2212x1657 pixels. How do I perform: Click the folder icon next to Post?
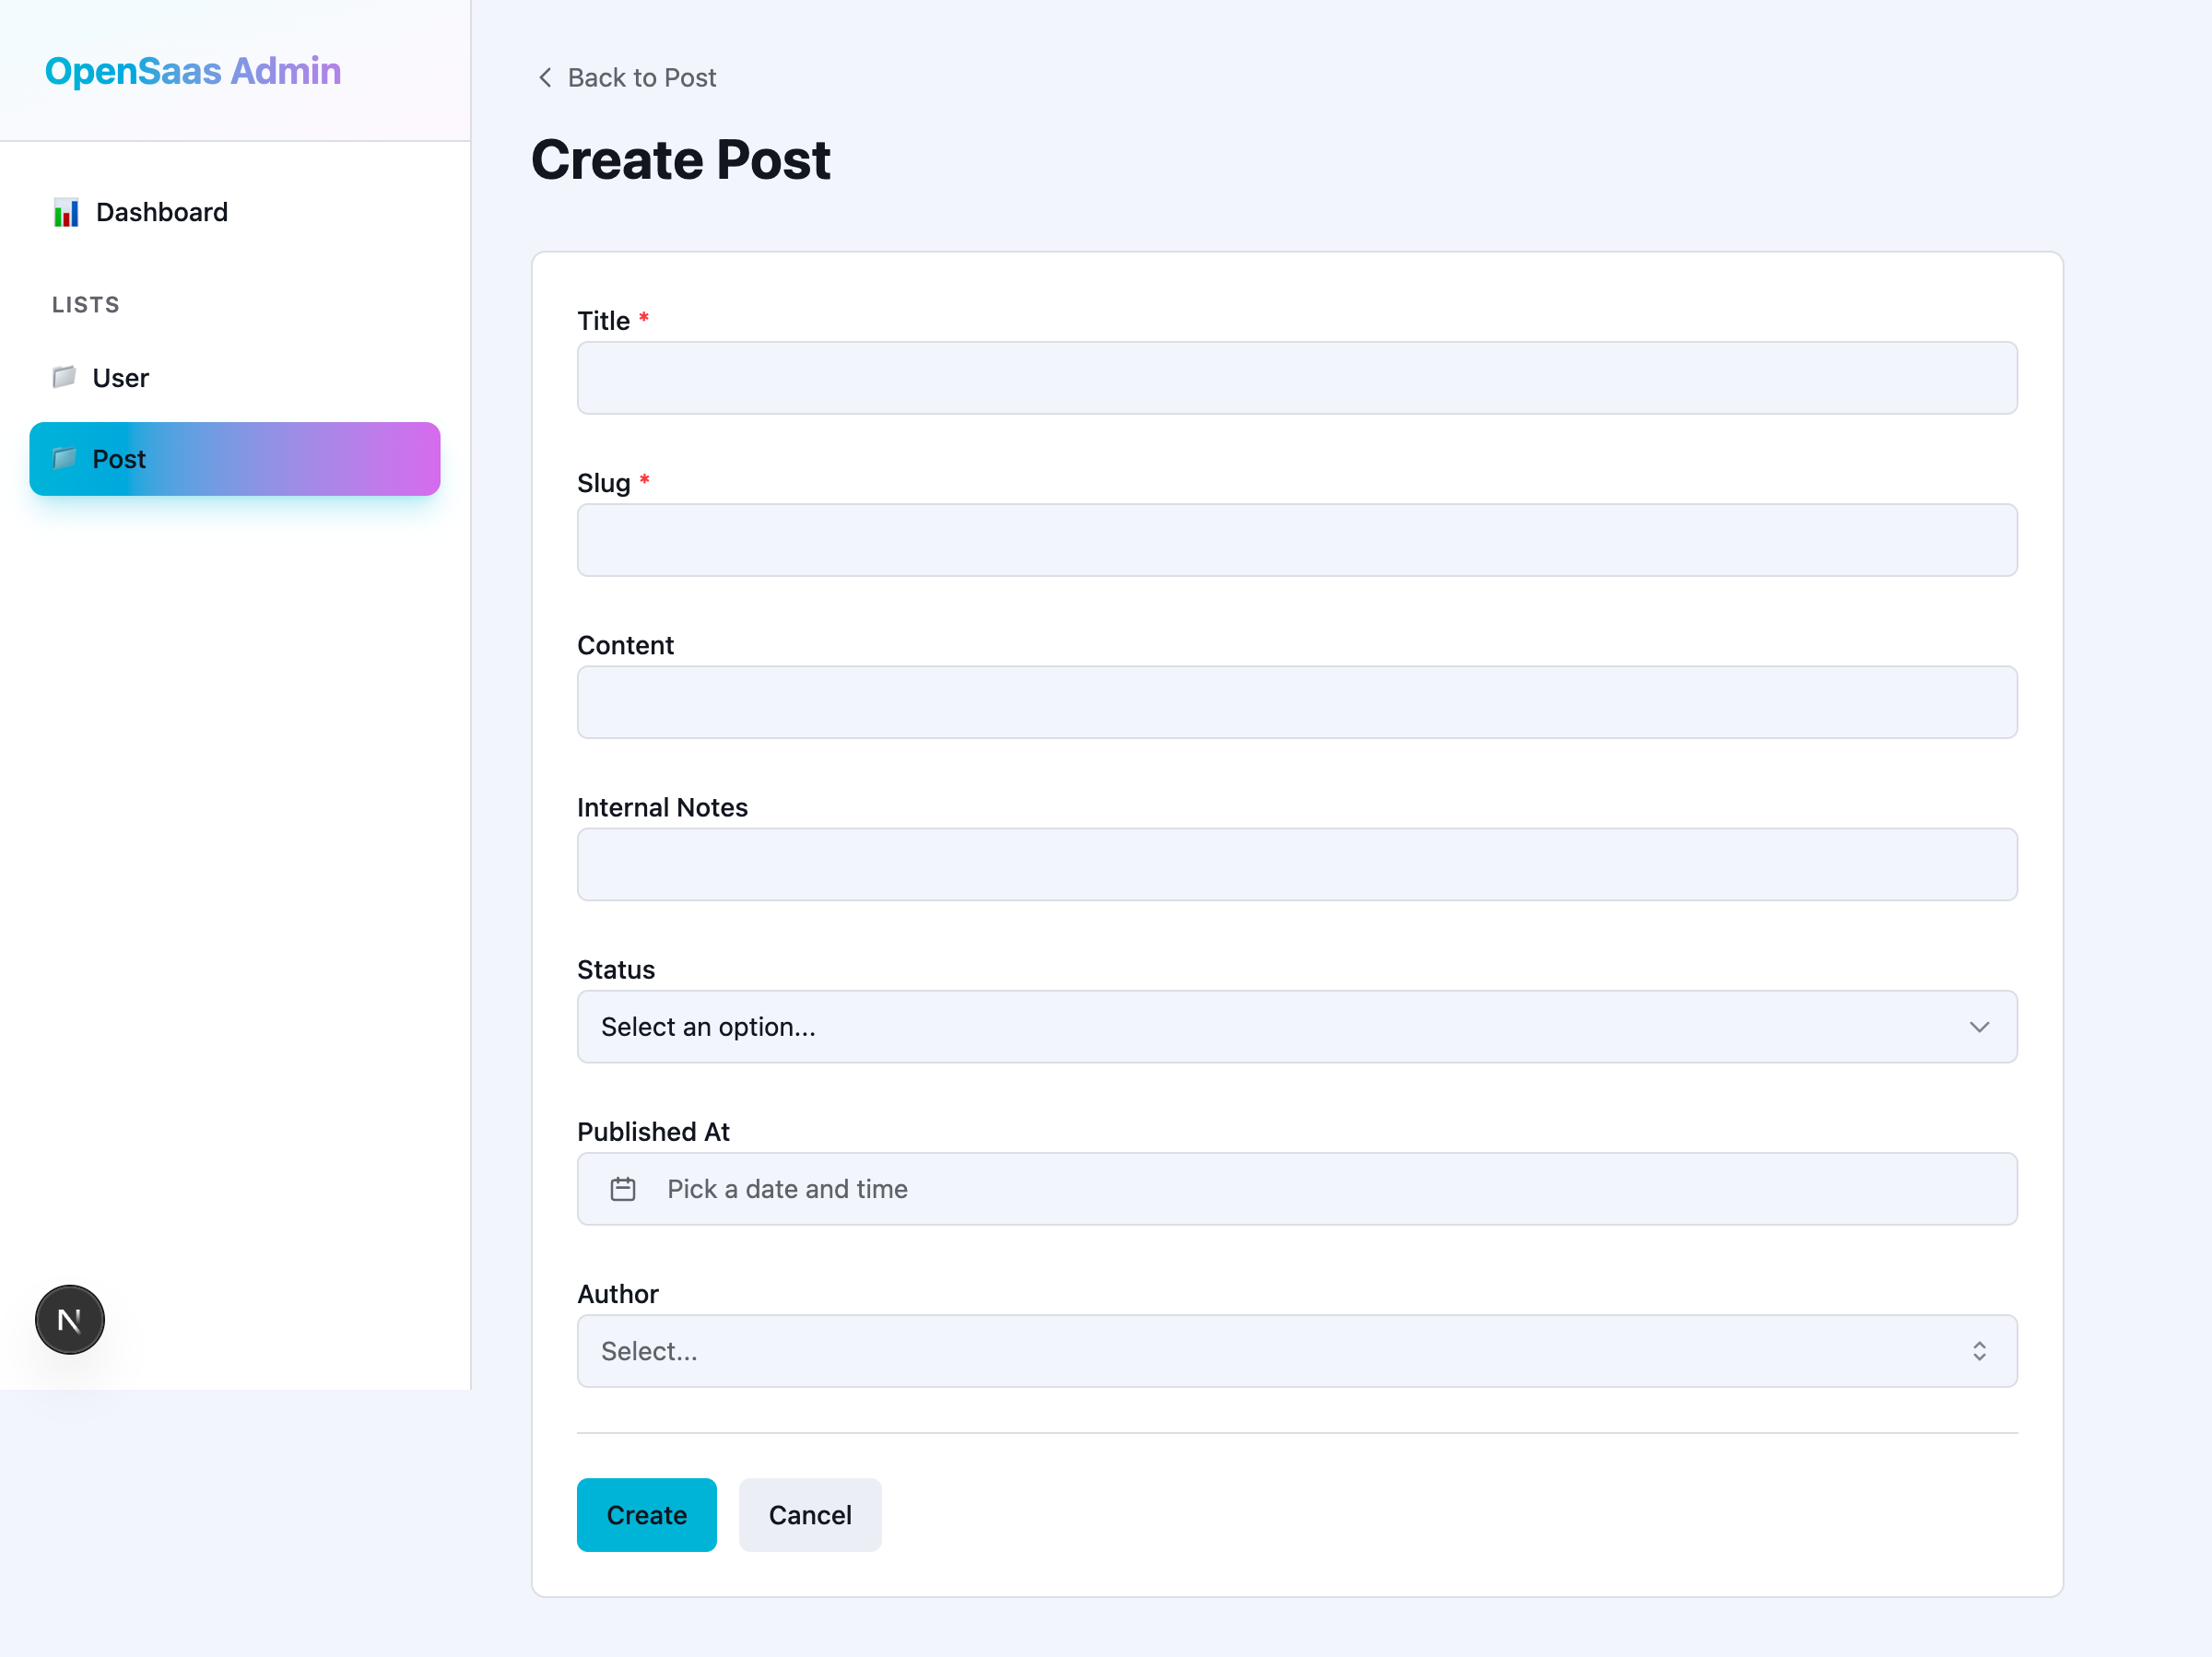click(x=64, y=459)
